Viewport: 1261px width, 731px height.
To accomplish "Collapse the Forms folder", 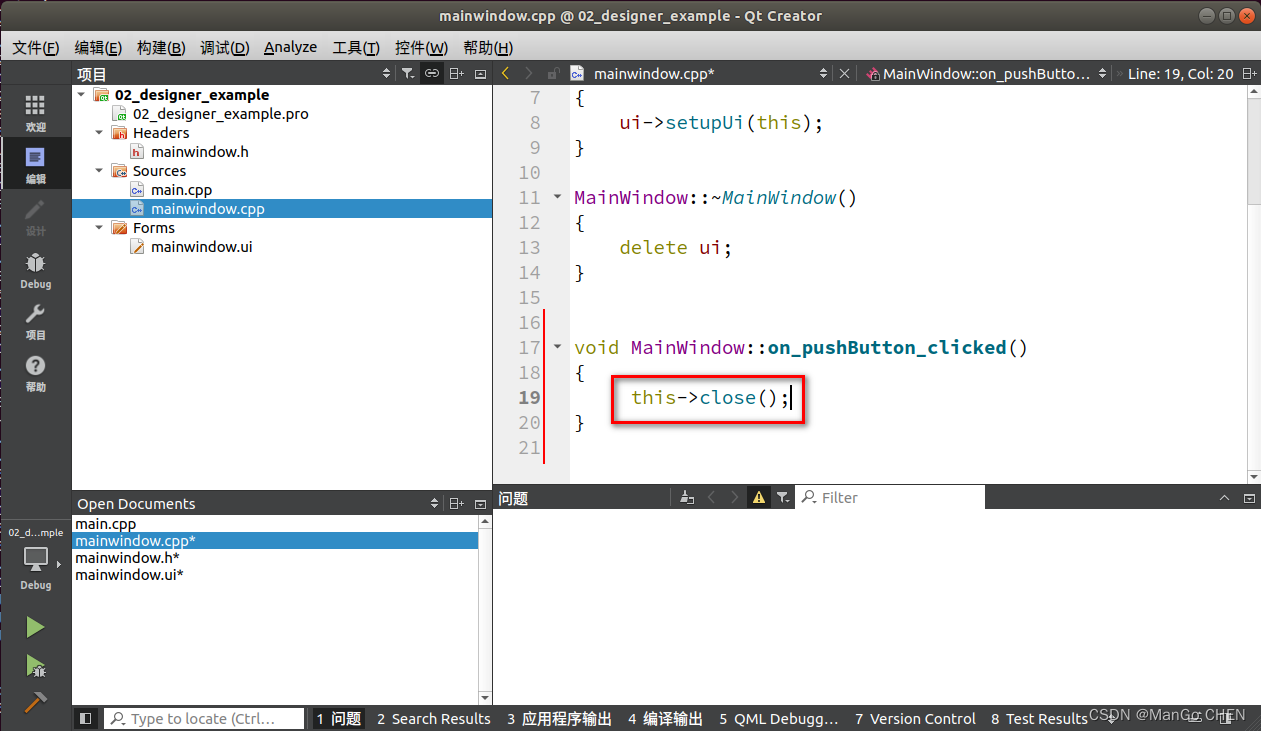I will (x=99, y=228).
